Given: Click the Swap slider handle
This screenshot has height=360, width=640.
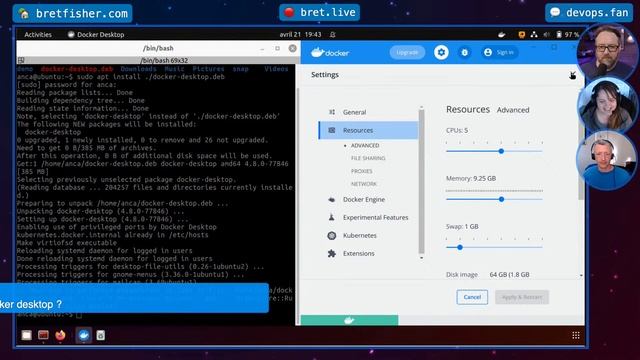Looking at the screenshot, I should click(x=460, y=247).
